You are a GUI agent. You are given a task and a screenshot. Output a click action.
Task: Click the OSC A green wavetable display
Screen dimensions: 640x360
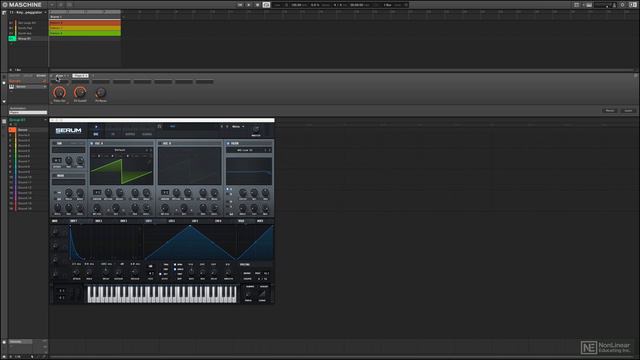pyautogui.click(x=121, y=170)
